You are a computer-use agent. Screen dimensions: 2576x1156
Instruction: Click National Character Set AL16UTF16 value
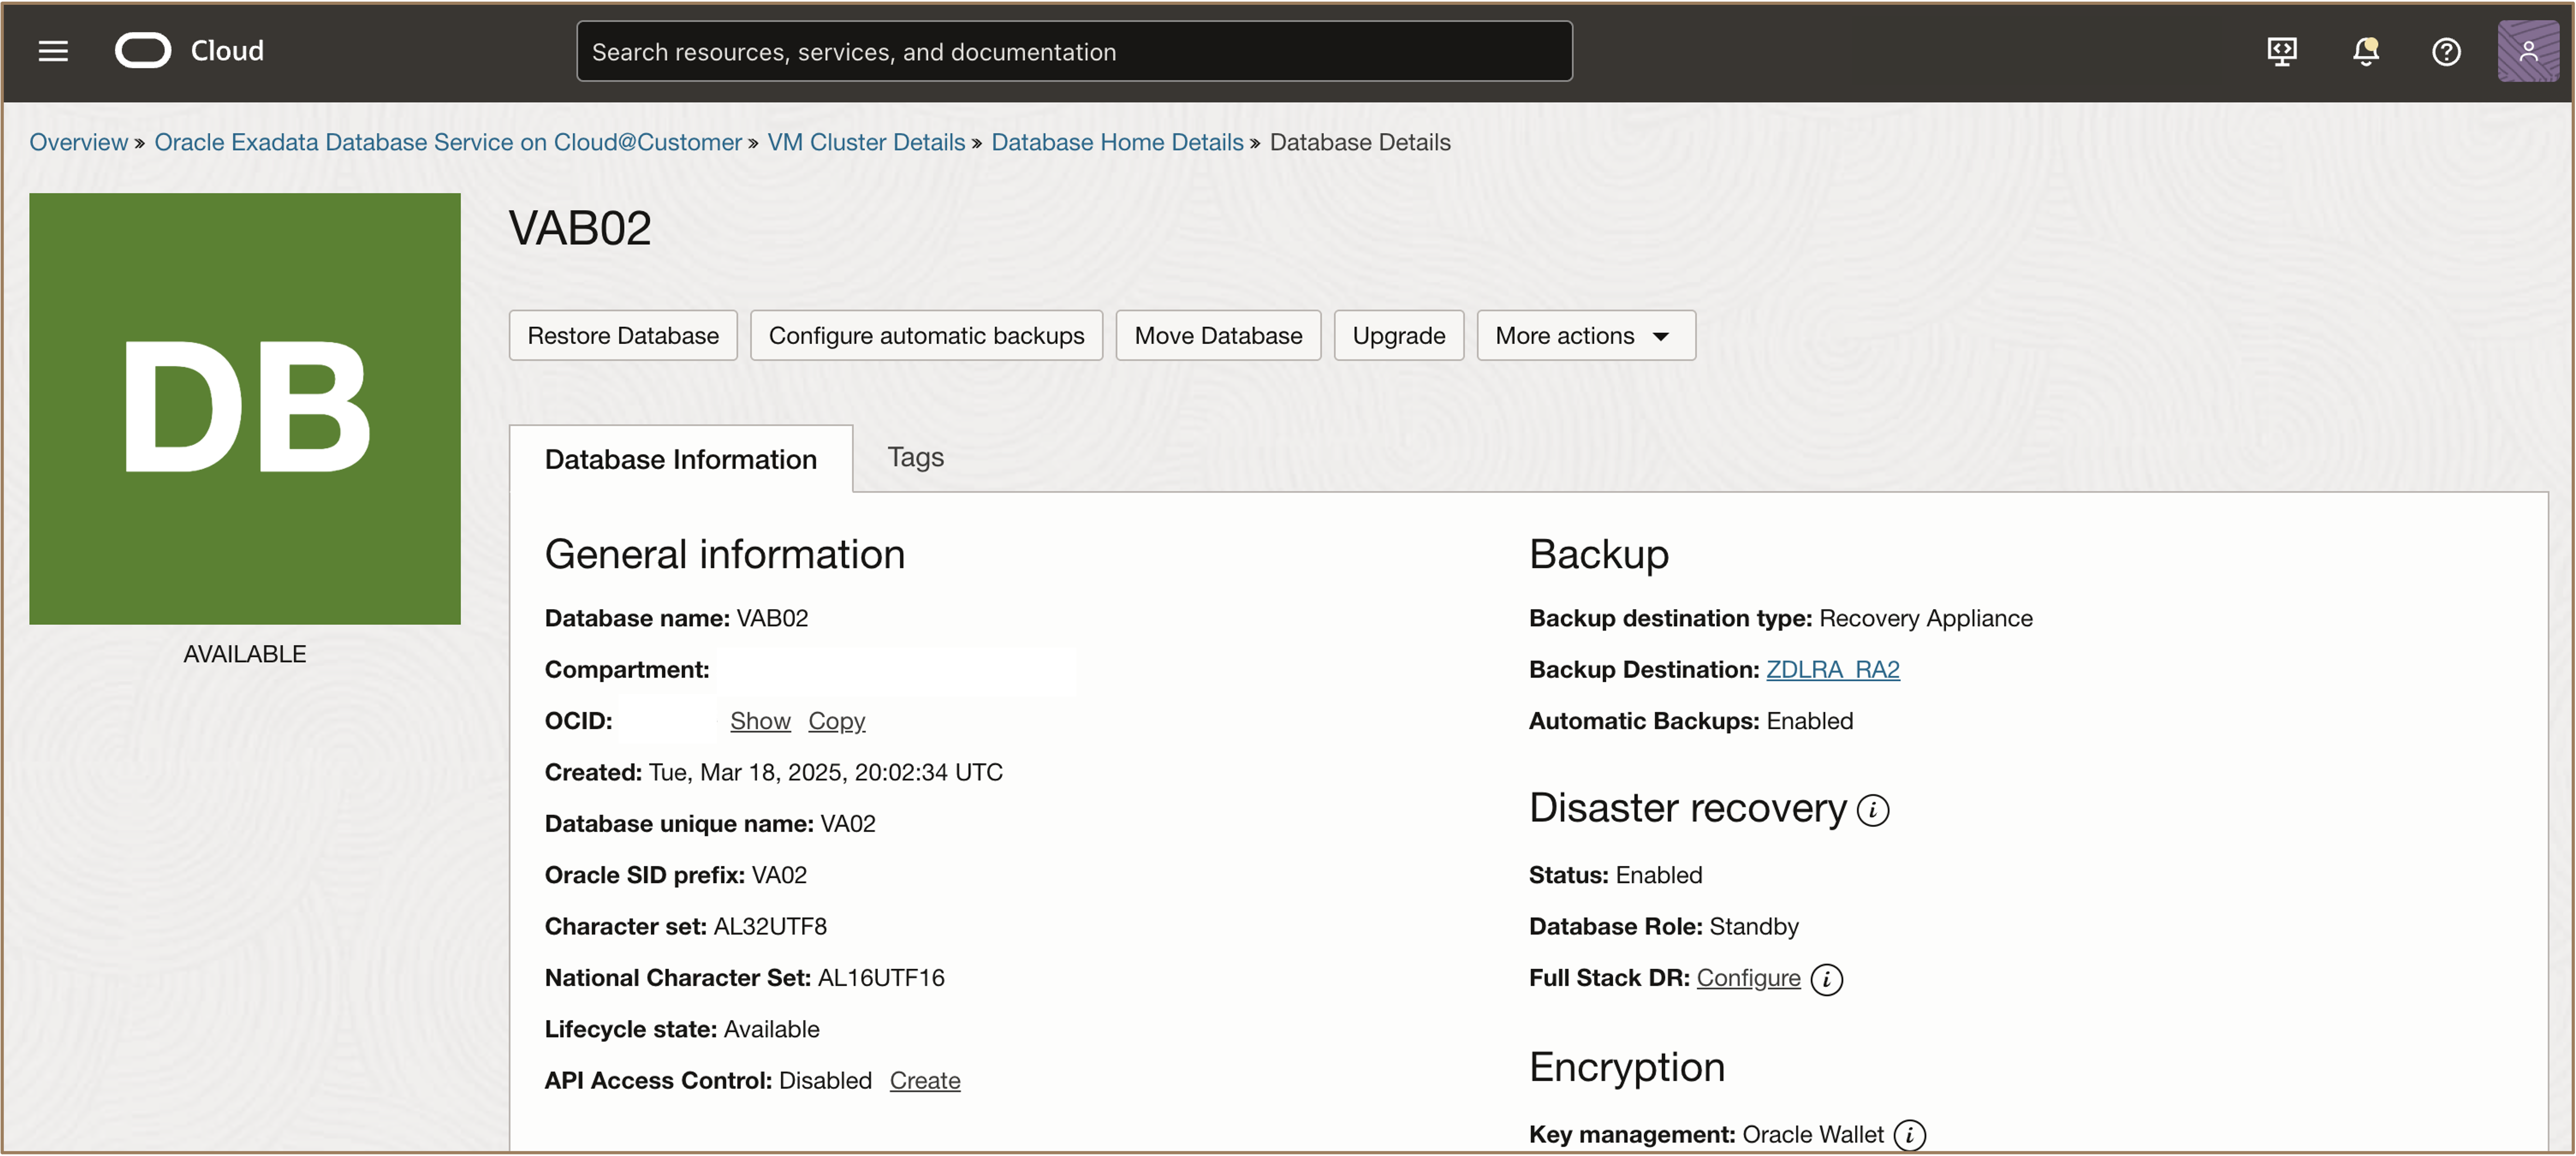point(881,978)
